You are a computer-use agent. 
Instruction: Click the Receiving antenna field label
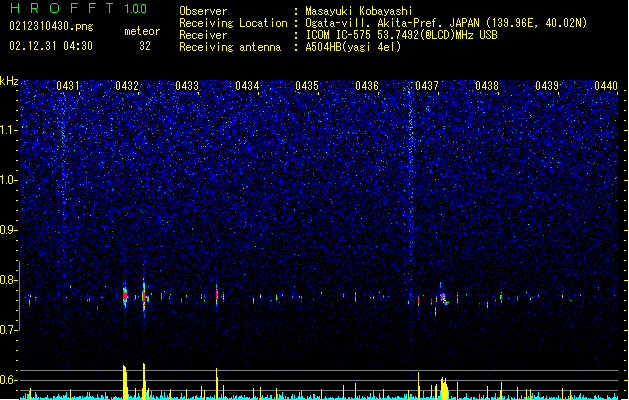(x=230, y=47)
